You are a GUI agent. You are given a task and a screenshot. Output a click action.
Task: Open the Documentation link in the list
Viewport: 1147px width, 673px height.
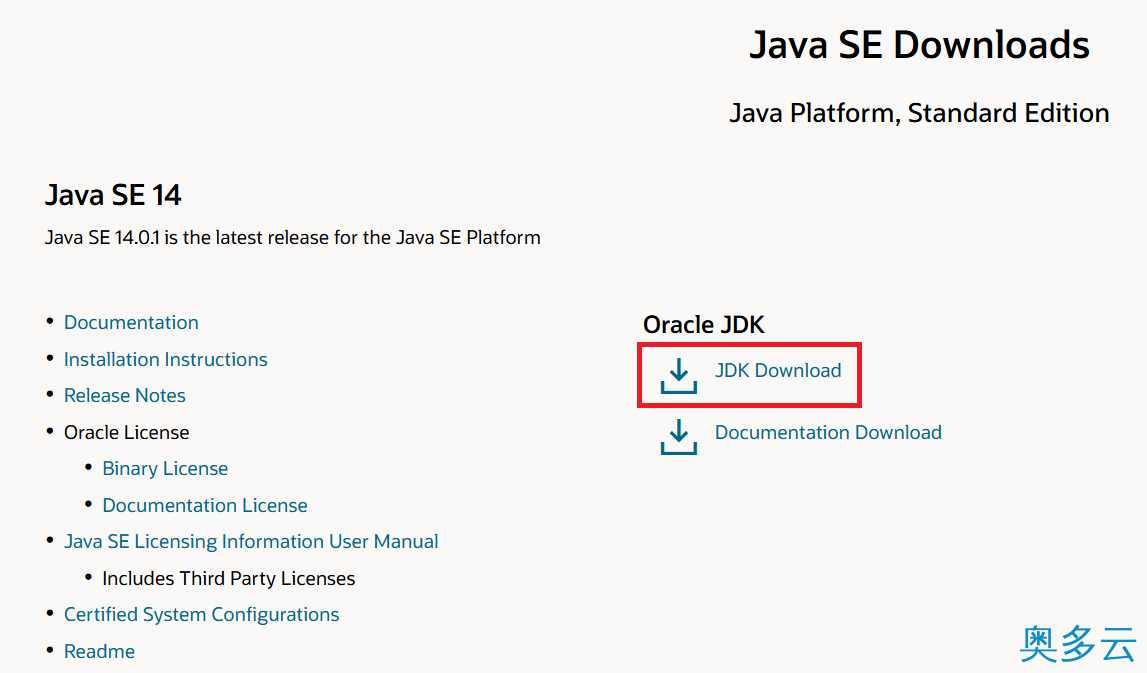[x=131, y=323]
